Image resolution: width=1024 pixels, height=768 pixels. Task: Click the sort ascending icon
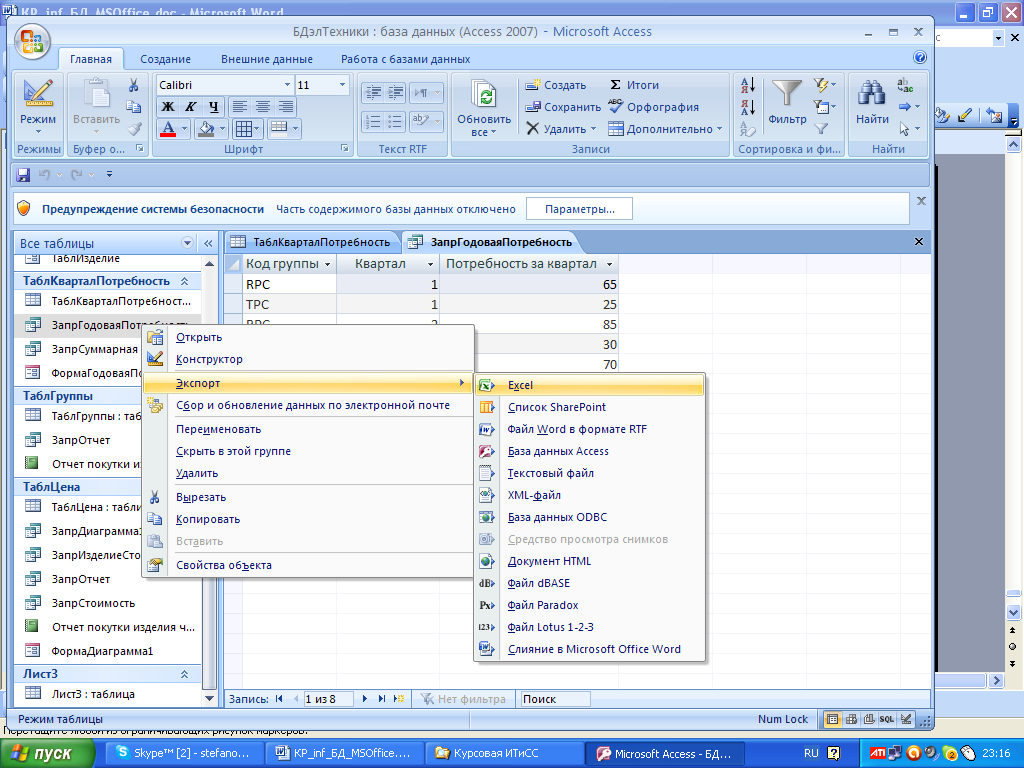point(748,85)
